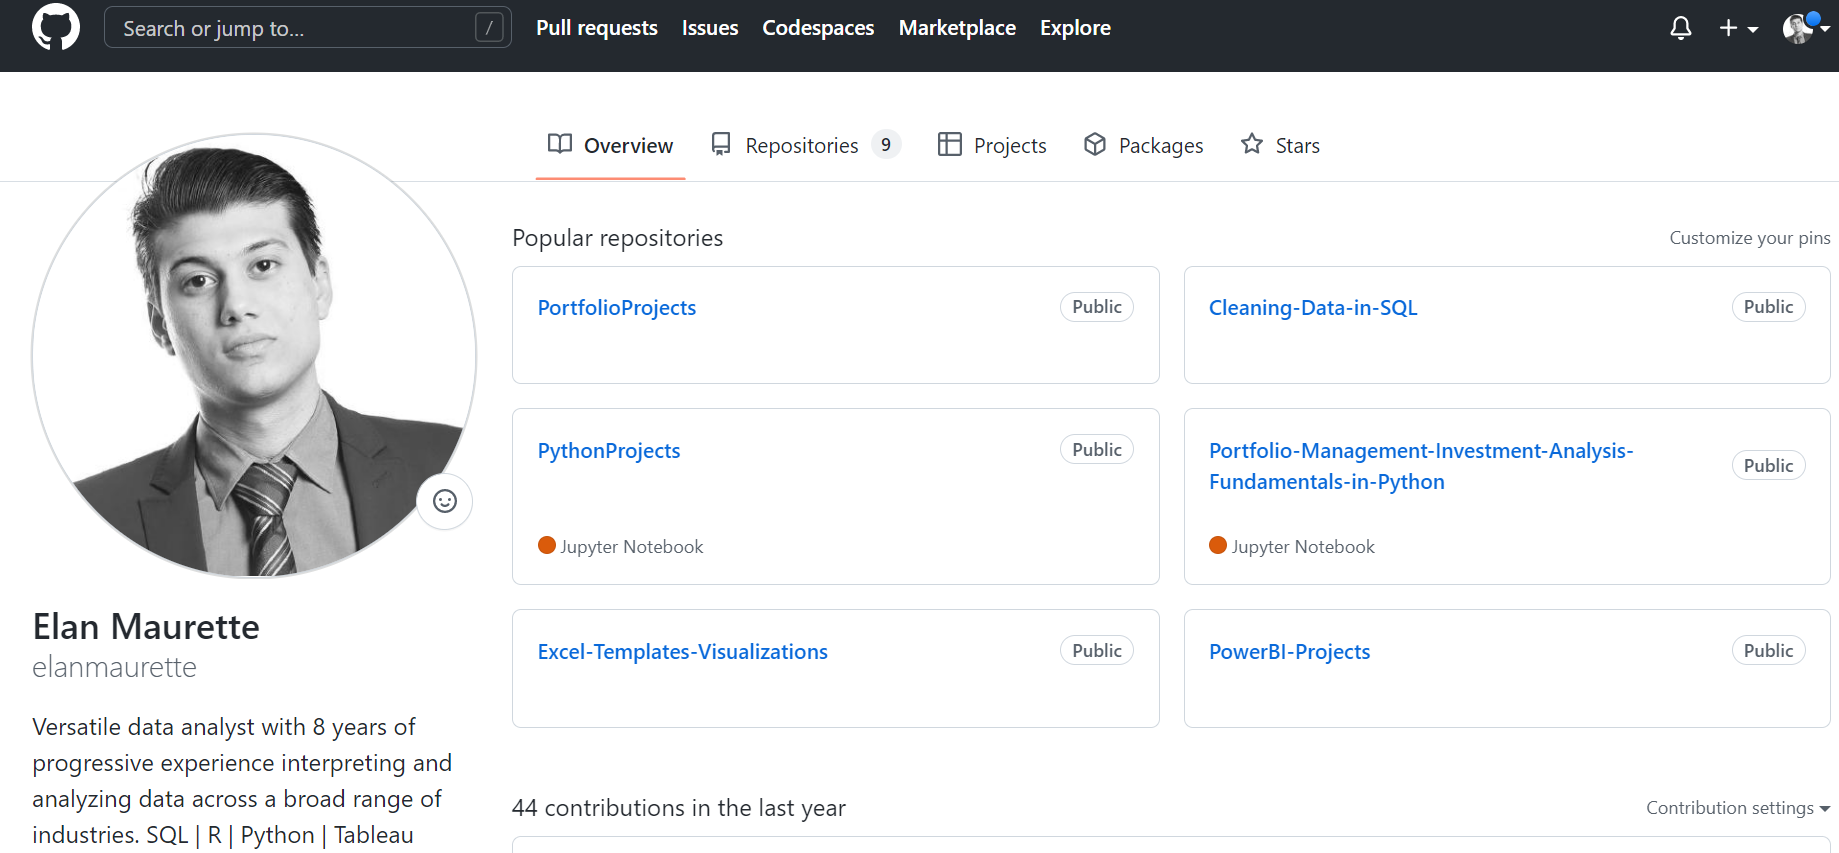Go to Marketplace in the navigation bar
Screen dimensions: 1839x853
point(957,28)
